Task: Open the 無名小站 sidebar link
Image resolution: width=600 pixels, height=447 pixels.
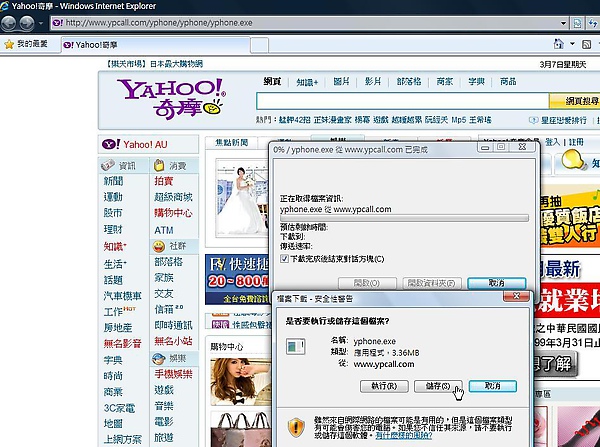Action: [x=173, y=341]
